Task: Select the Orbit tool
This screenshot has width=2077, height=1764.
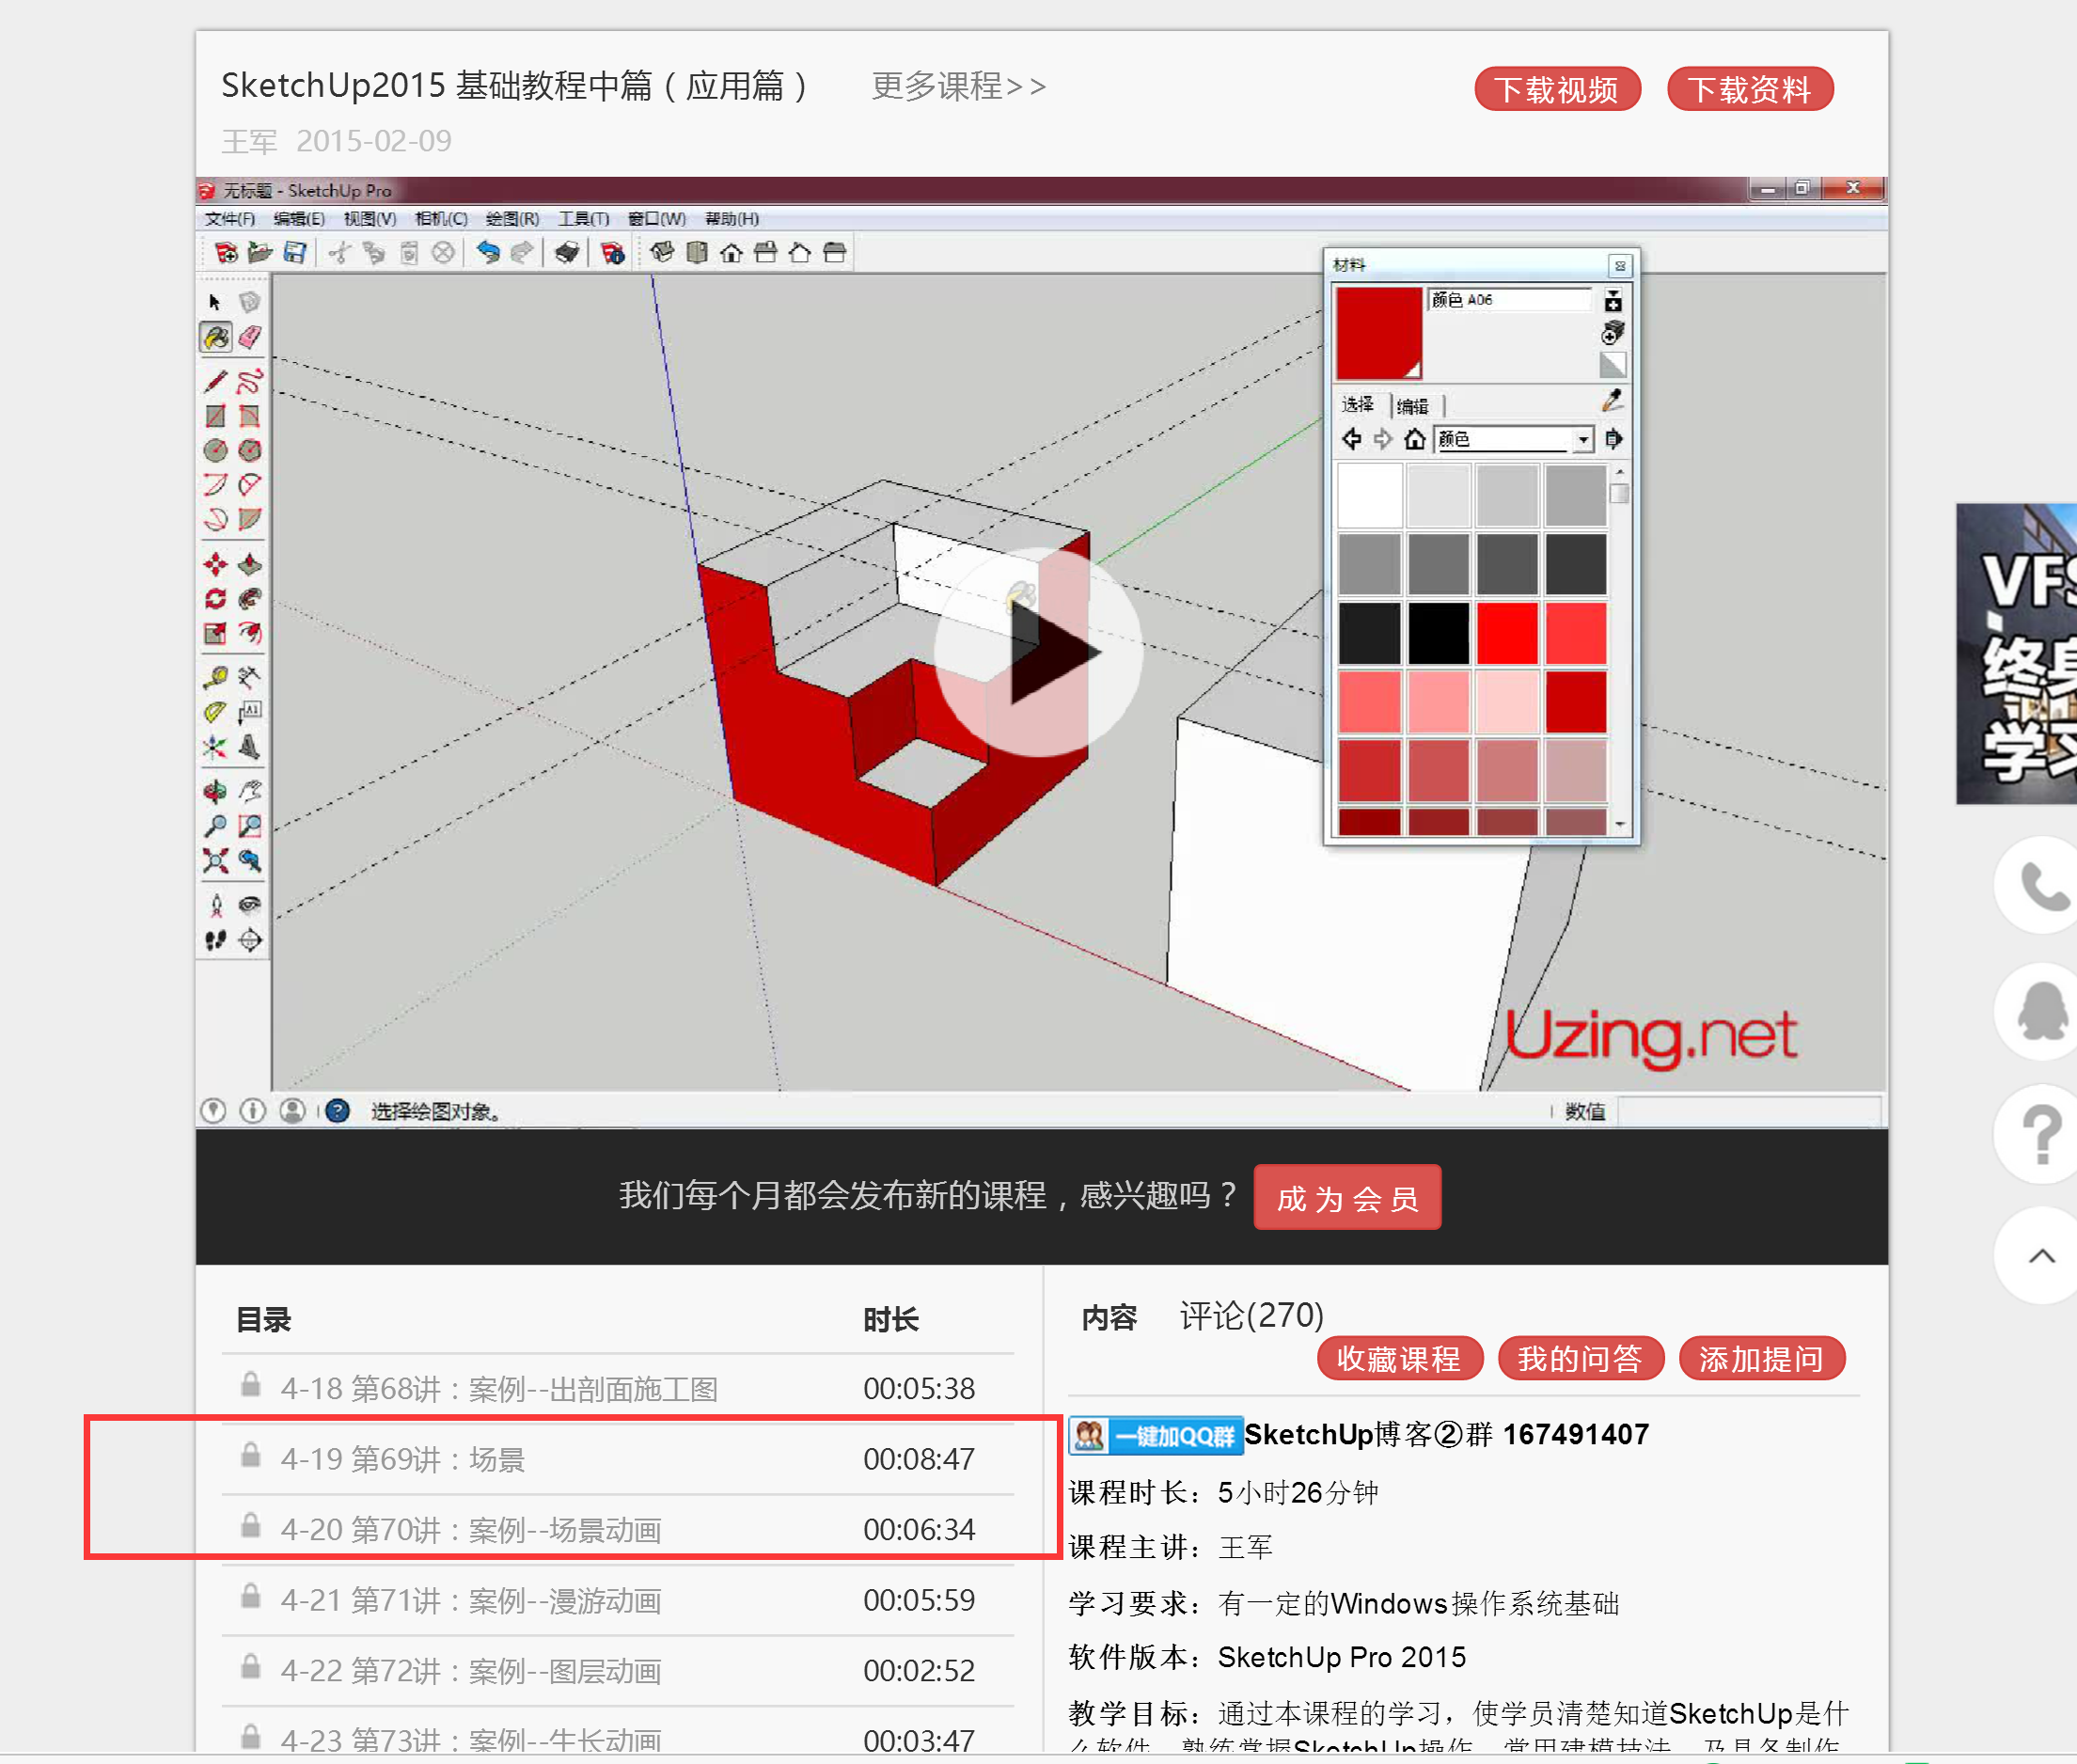Action: tap(215, 792)
